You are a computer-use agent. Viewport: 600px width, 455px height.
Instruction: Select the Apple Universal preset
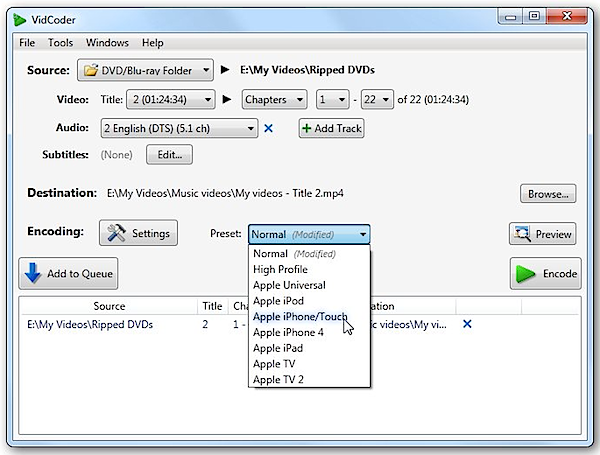tap(309, 285)
